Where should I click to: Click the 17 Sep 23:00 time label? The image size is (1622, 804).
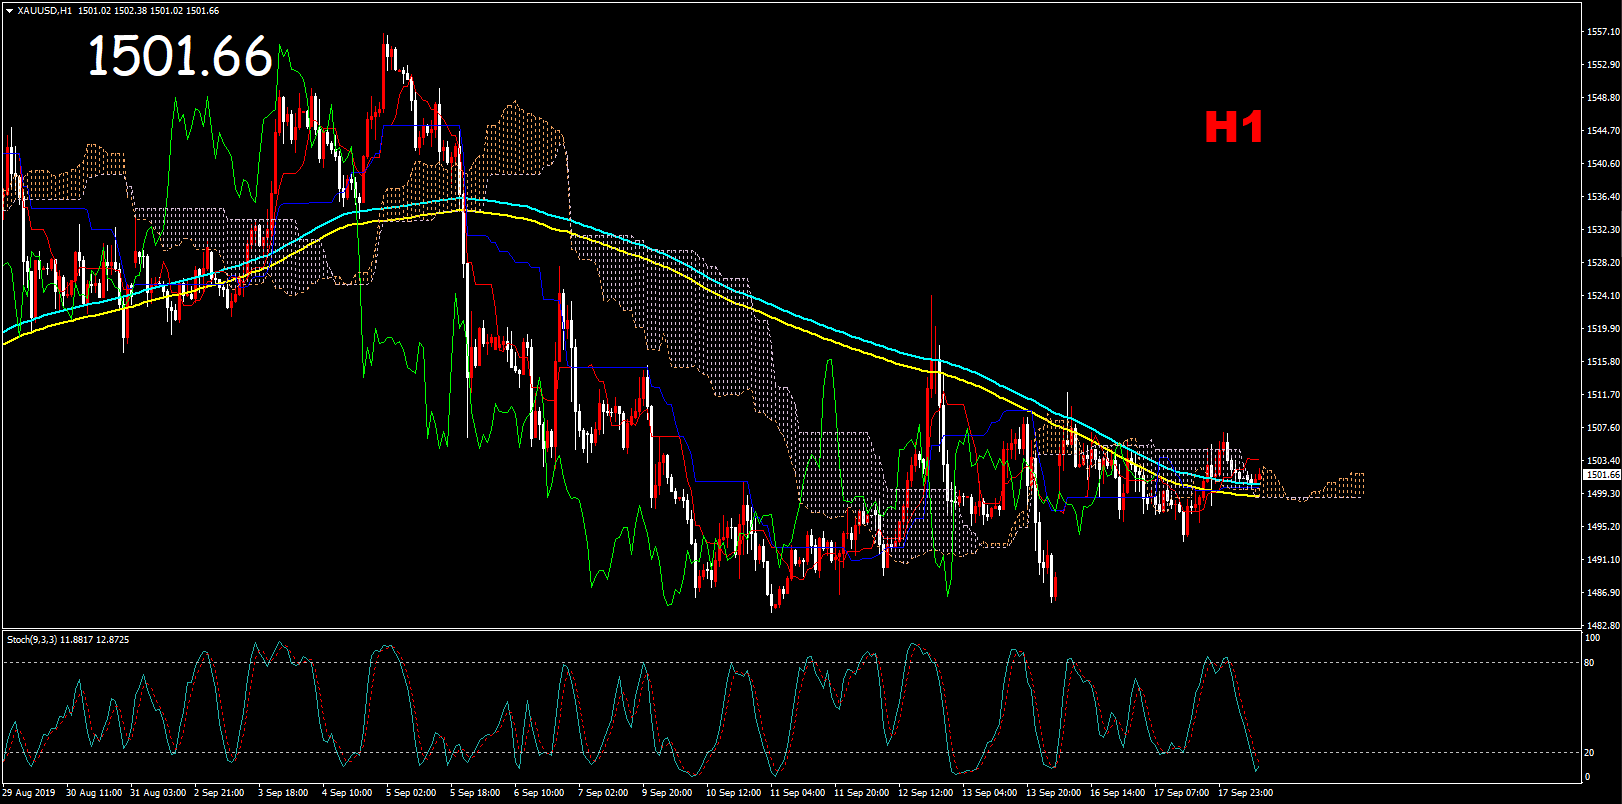click(x=1245, y=793)
